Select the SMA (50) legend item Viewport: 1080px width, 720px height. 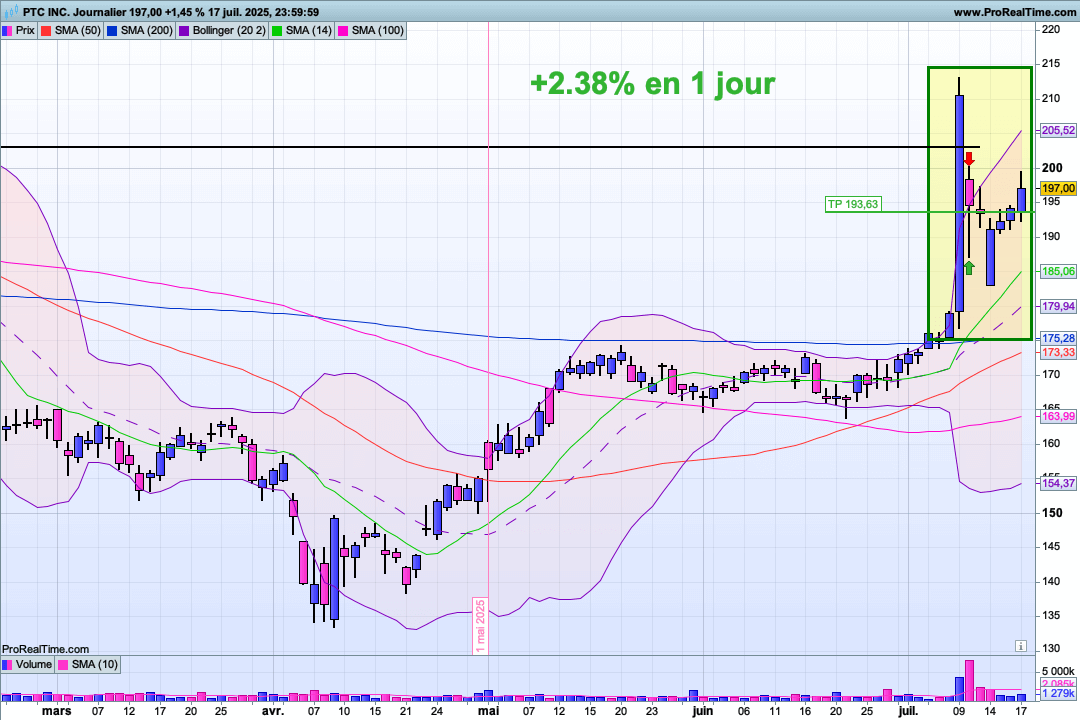(x=71, y=30)
